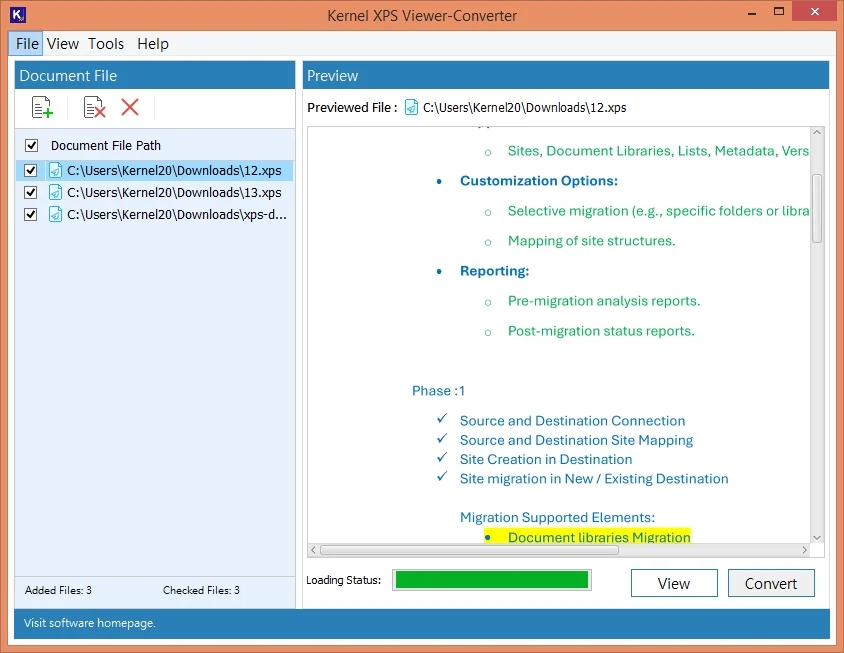Click the Document File Path column header text
This screenshot has height=653, width=844.
[106, 145]
